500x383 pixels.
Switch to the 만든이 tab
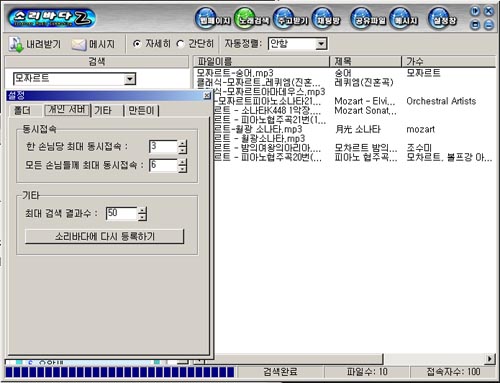[141, 110]
